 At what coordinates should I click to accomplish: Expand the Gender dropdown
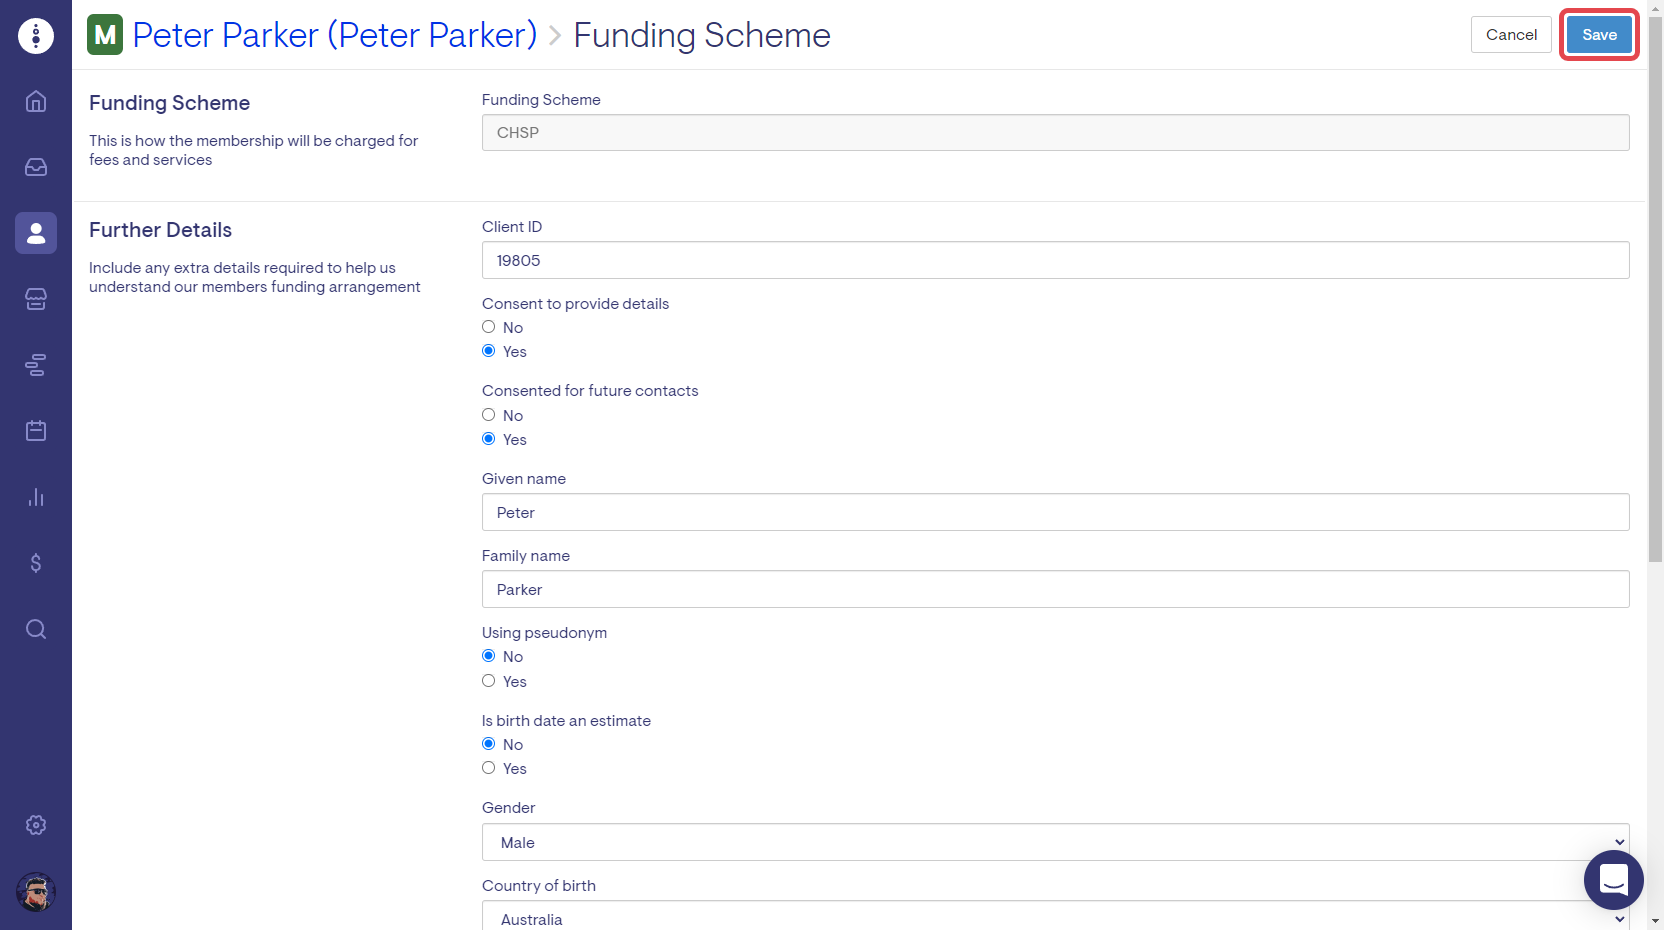1055,842
